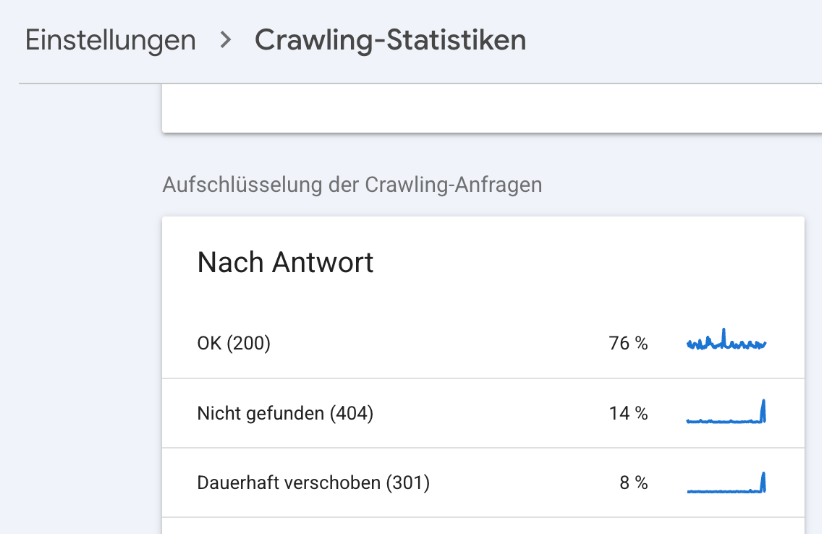Click the end spike in the 301 sparkline
The width and height of the screenshot is (822, 546).
(x=763, y=482)
